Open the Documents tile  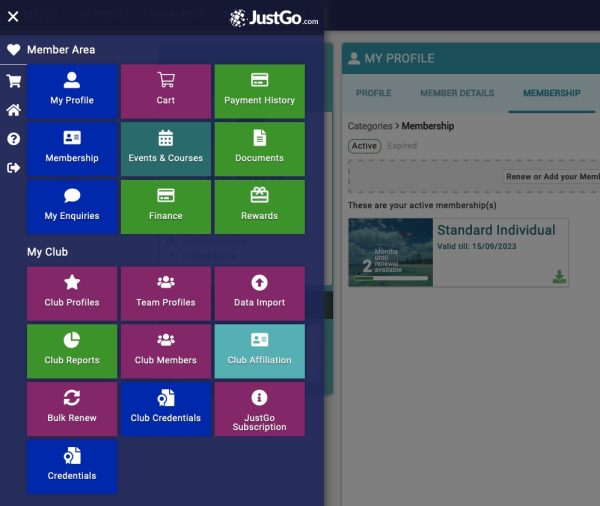(x=259, y=149)
